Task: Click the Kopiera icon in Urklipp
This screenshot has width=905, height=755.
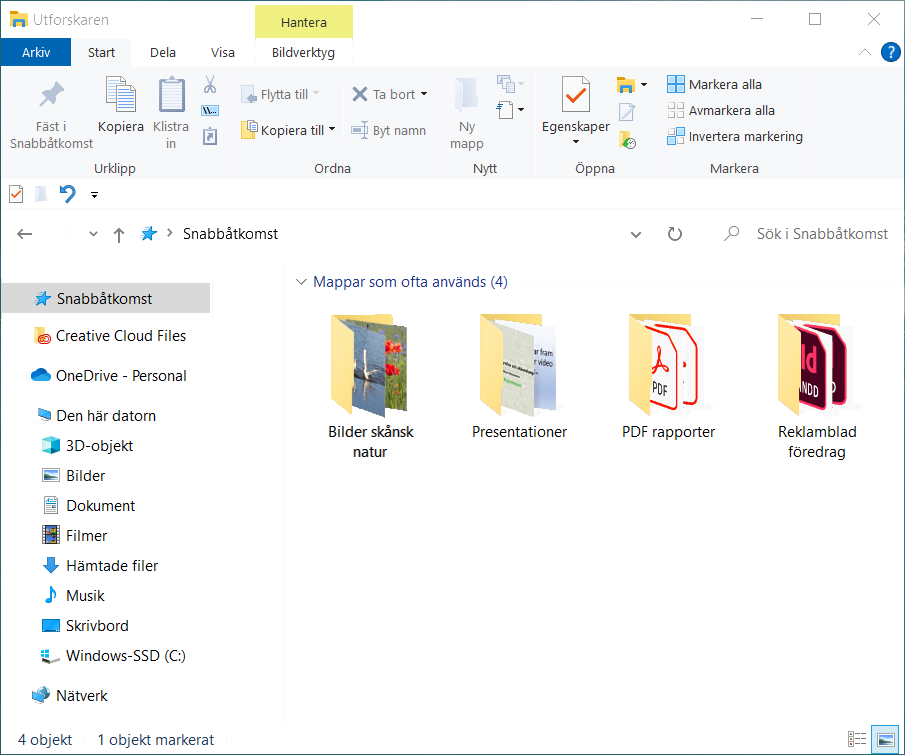Action: pos(120,96)
